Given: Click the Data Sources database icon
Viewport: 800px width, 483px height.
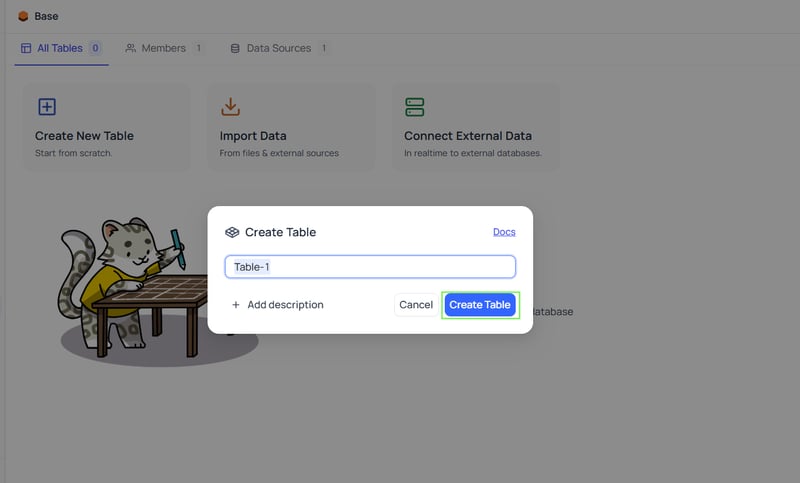Looking at the screenshot, I should pos(235,48).
